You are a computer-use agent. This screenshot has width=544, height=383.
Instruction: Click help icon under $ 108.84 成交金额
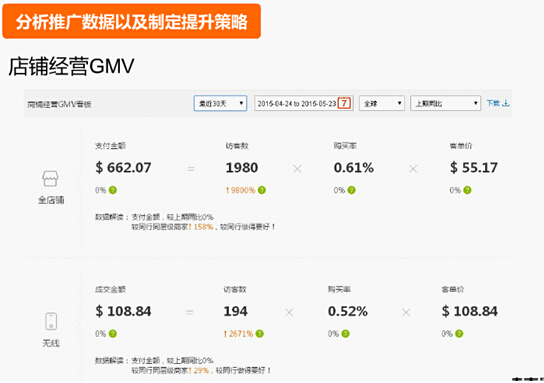113,334
